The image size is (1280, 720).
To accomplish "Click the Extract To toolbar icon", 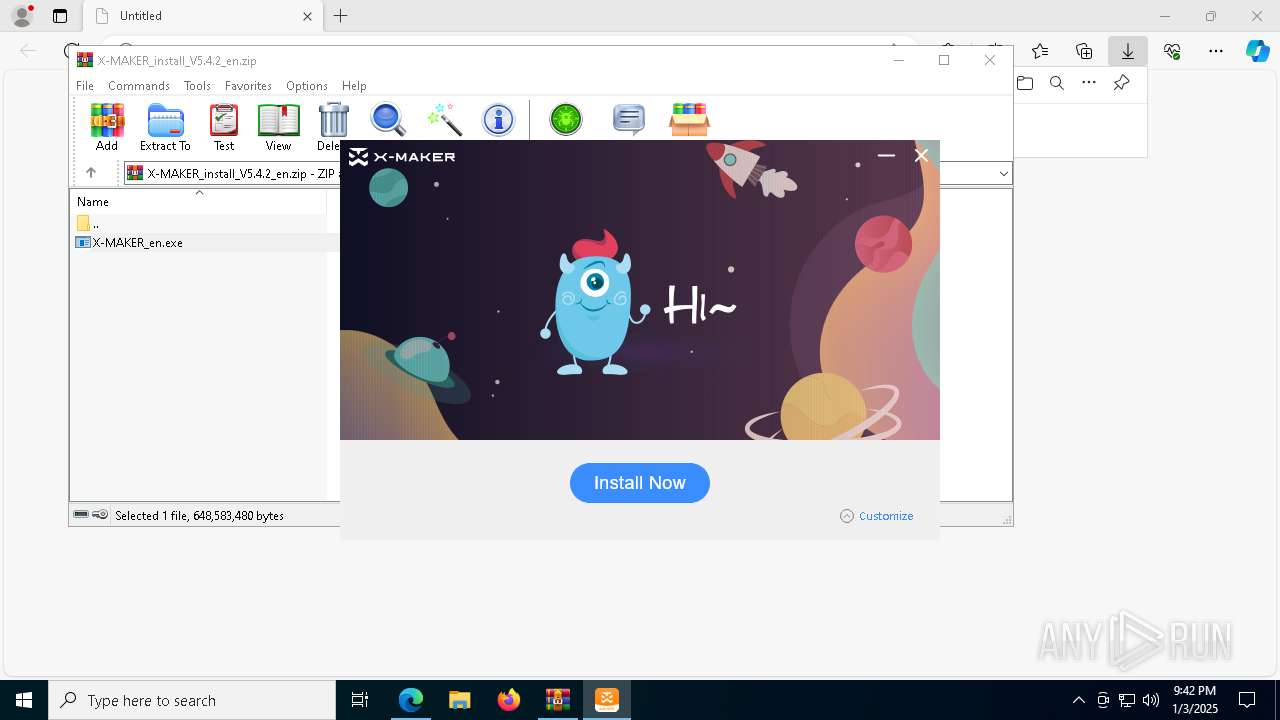I will click(165, 127).
